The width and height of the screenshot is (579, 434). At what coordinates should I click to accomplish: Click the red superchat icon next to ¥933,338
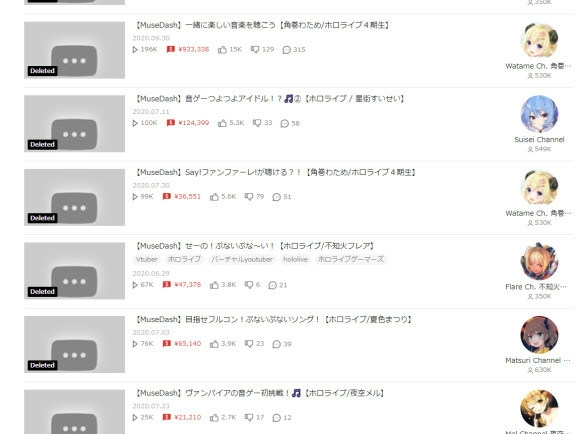click(x=170, y=49)
